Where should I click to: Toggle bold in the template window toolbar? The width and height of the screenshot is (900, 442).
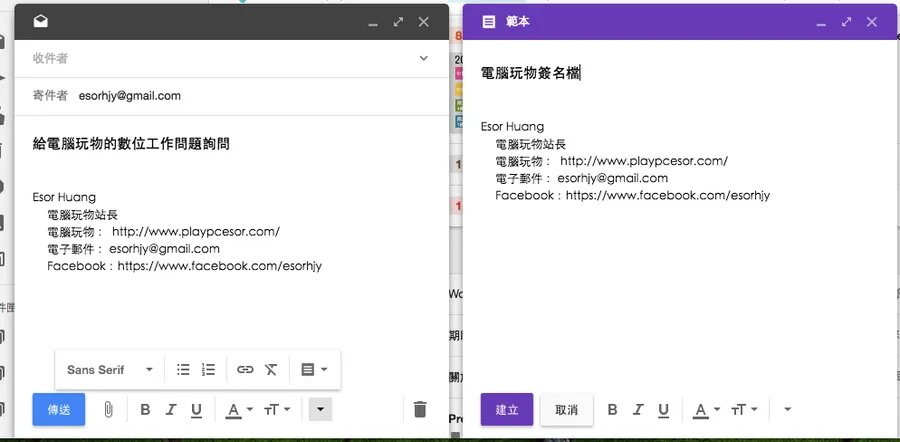(x=612, y=410)
